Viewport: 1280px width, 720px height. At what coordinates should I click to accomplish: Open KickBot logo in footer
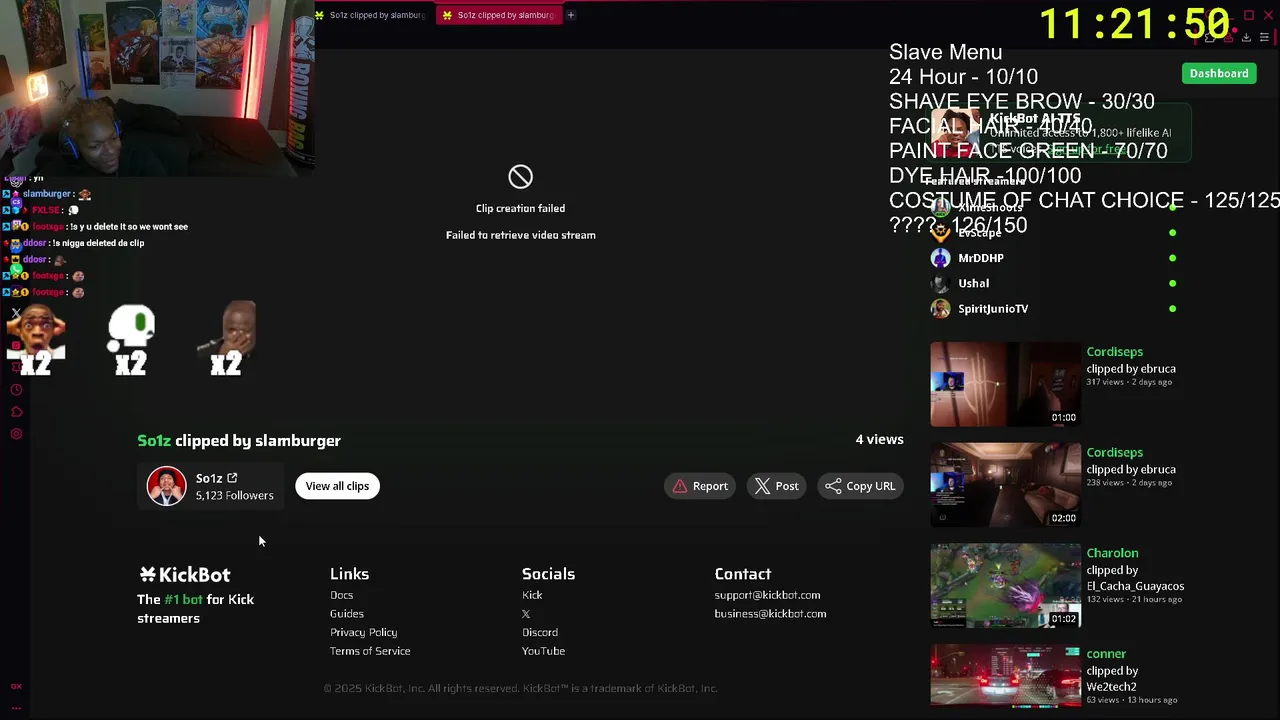185,575
